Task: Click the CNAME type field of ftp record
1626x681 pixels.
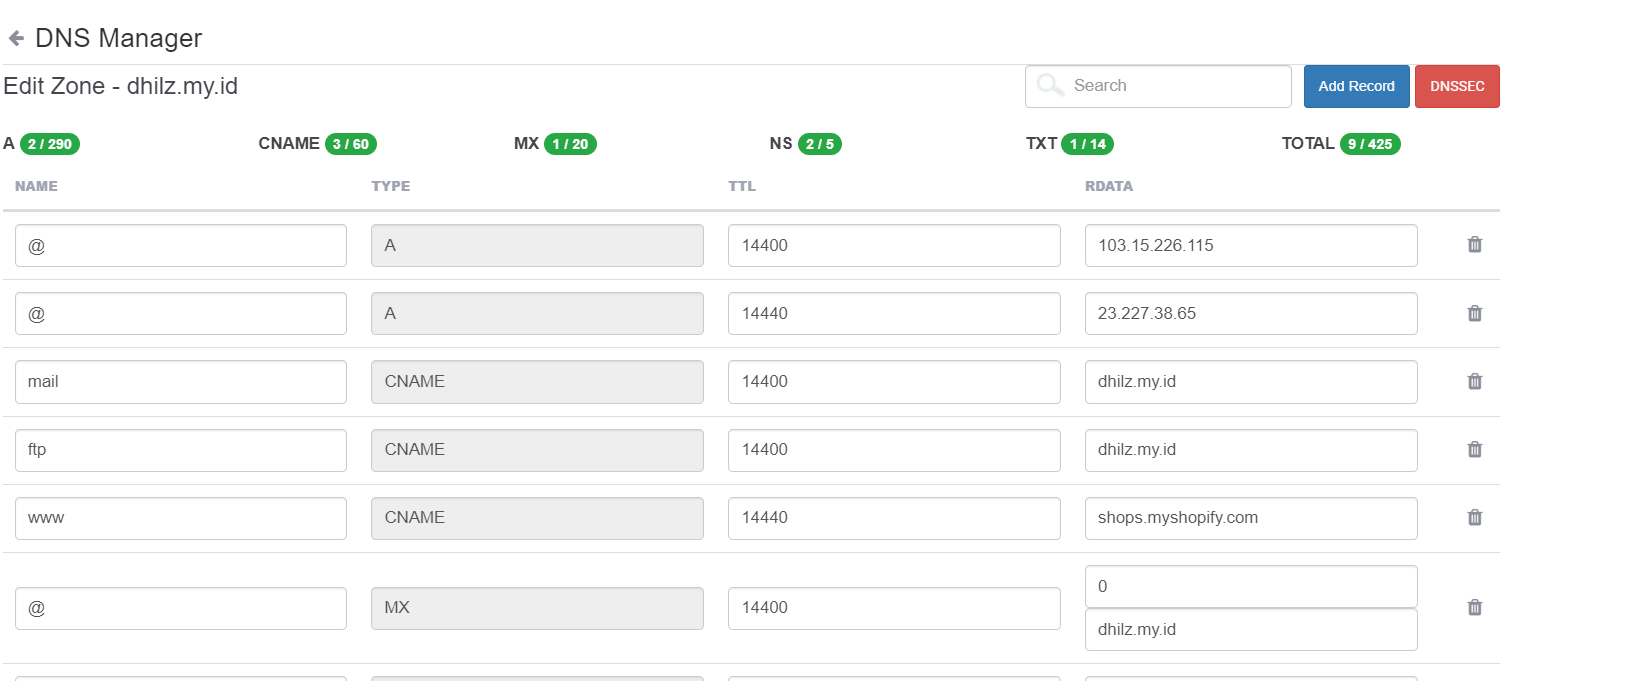Action: [x=537, y=450]
